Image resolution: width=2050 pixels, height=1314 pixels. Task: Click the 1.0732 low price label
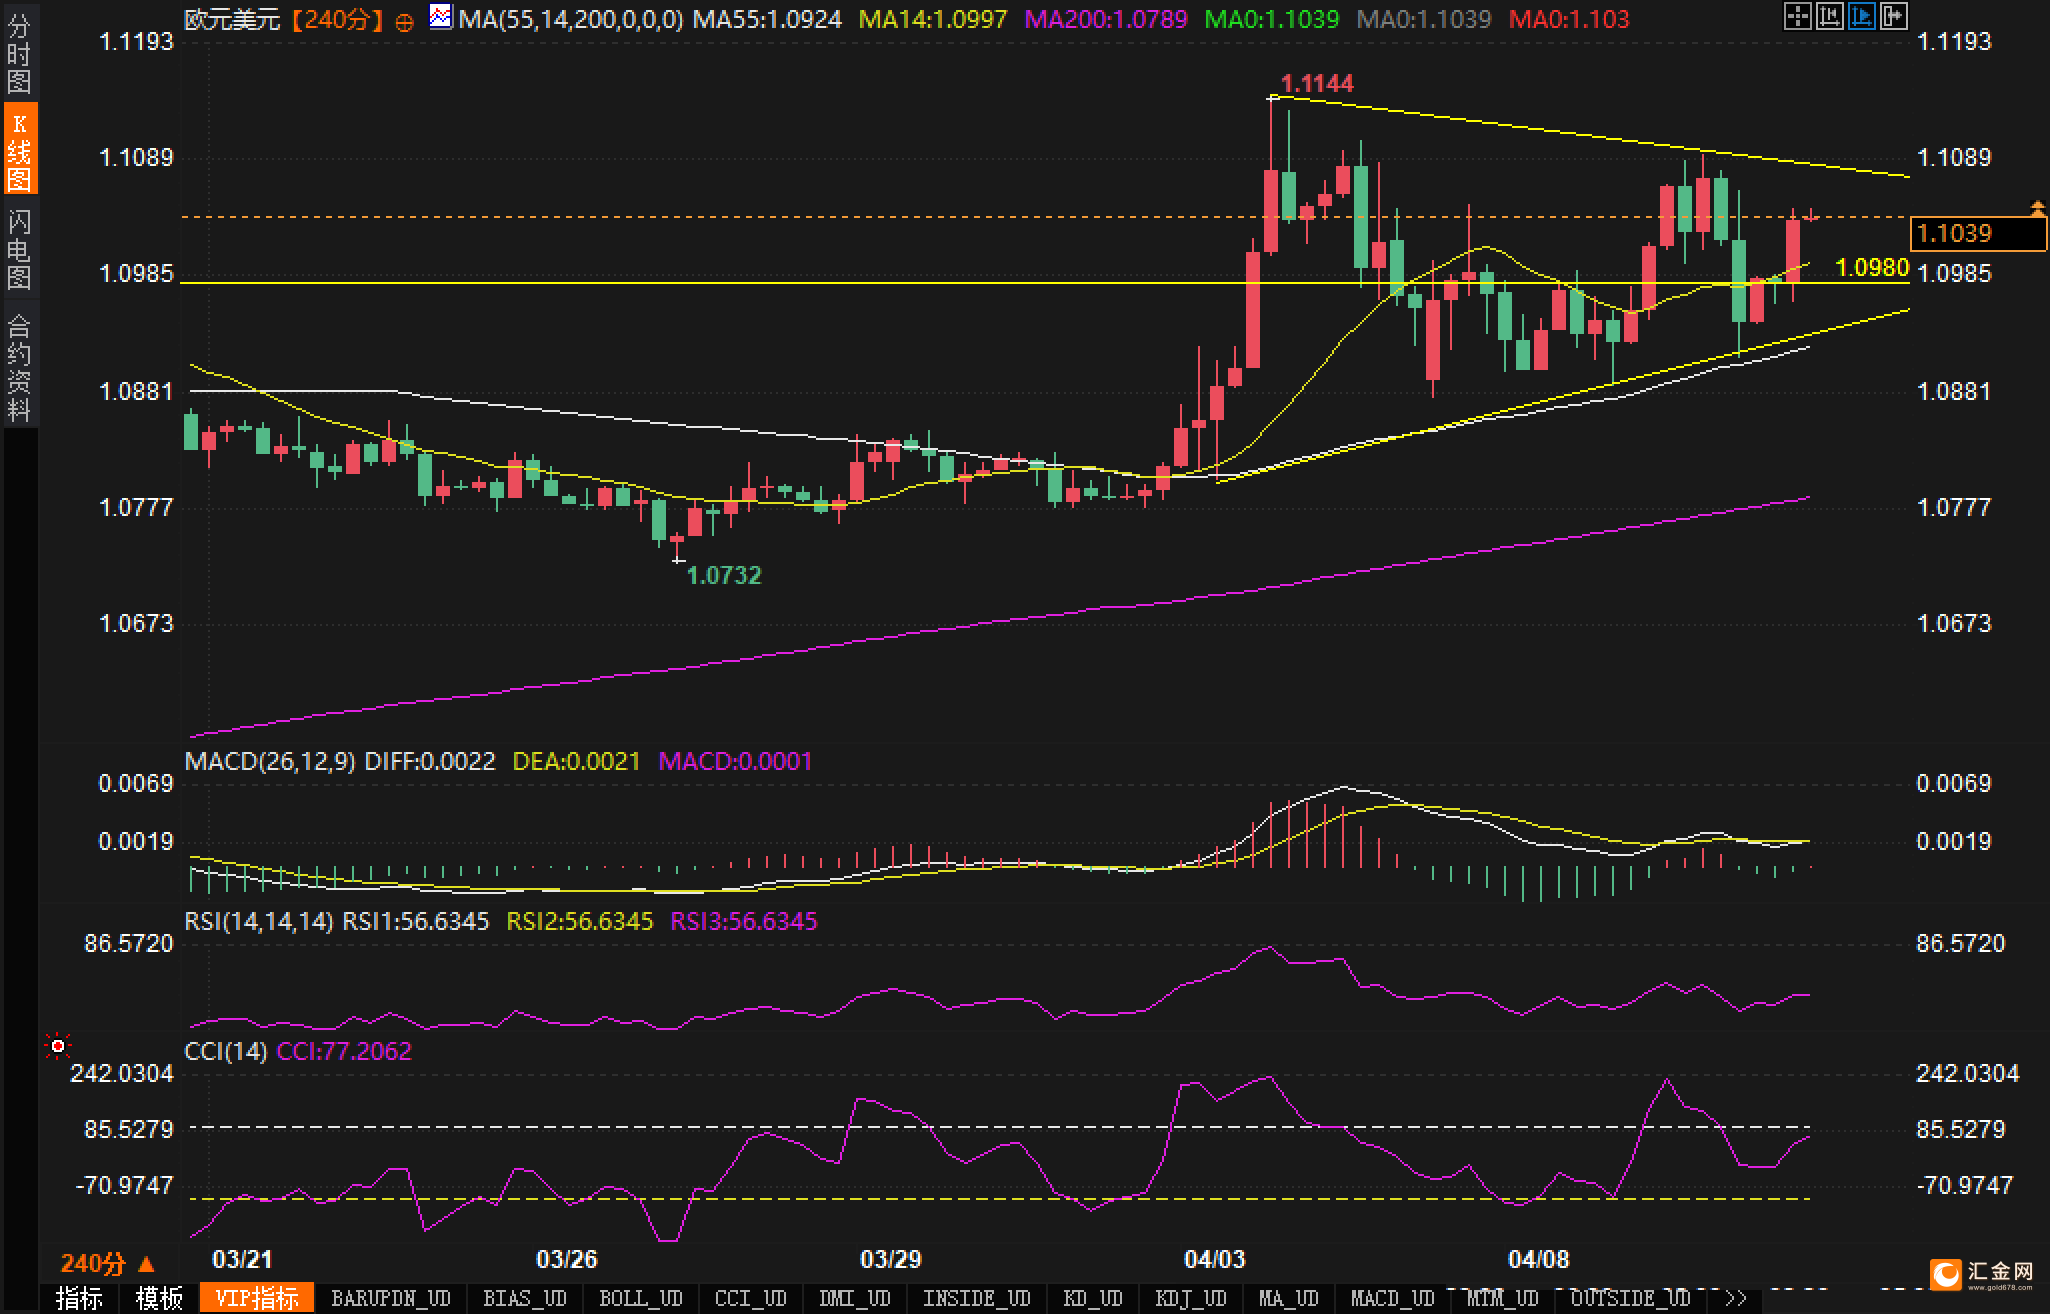(x=724, y=575)
